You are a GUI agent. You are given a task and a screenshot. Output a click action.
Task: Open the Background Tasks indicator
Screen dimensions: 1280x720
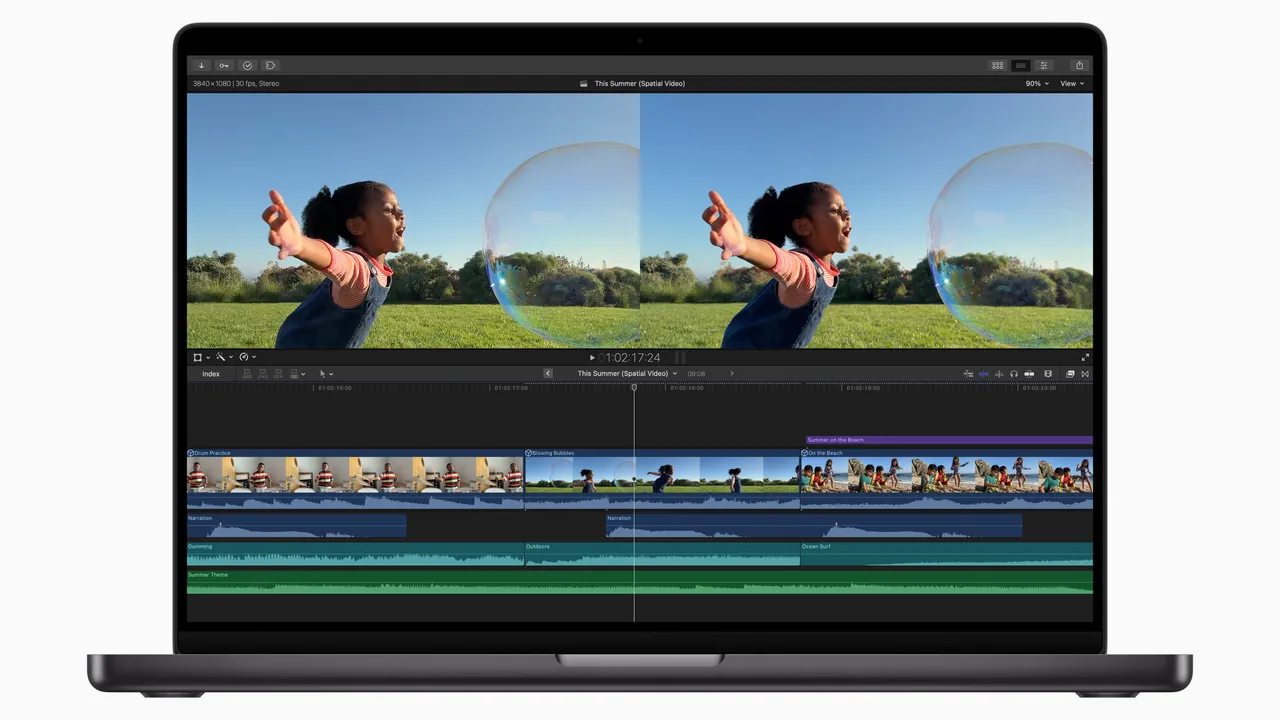tap(247, 65)
